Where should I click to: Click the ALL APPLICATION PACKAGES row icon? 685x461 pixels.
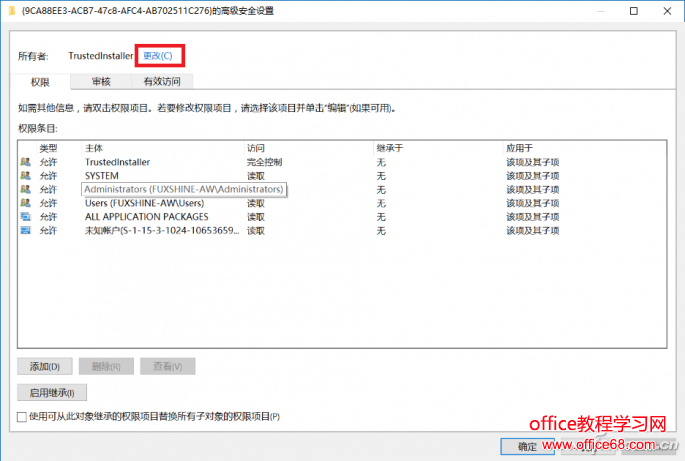click(x=25, y=217)
